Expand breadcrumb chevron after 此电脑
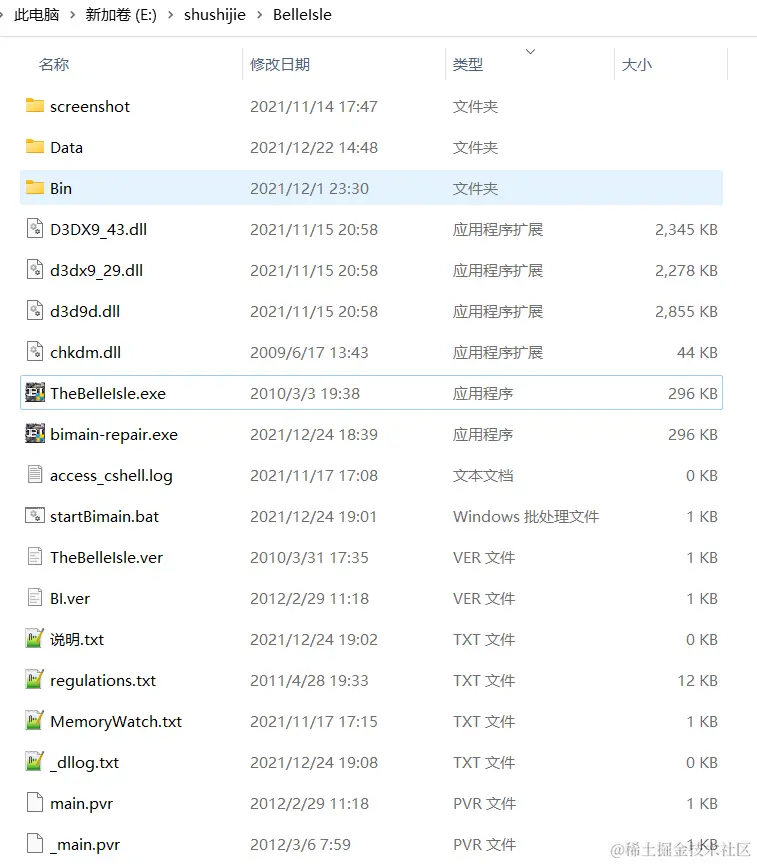The image size is (757, 864). 72,15
